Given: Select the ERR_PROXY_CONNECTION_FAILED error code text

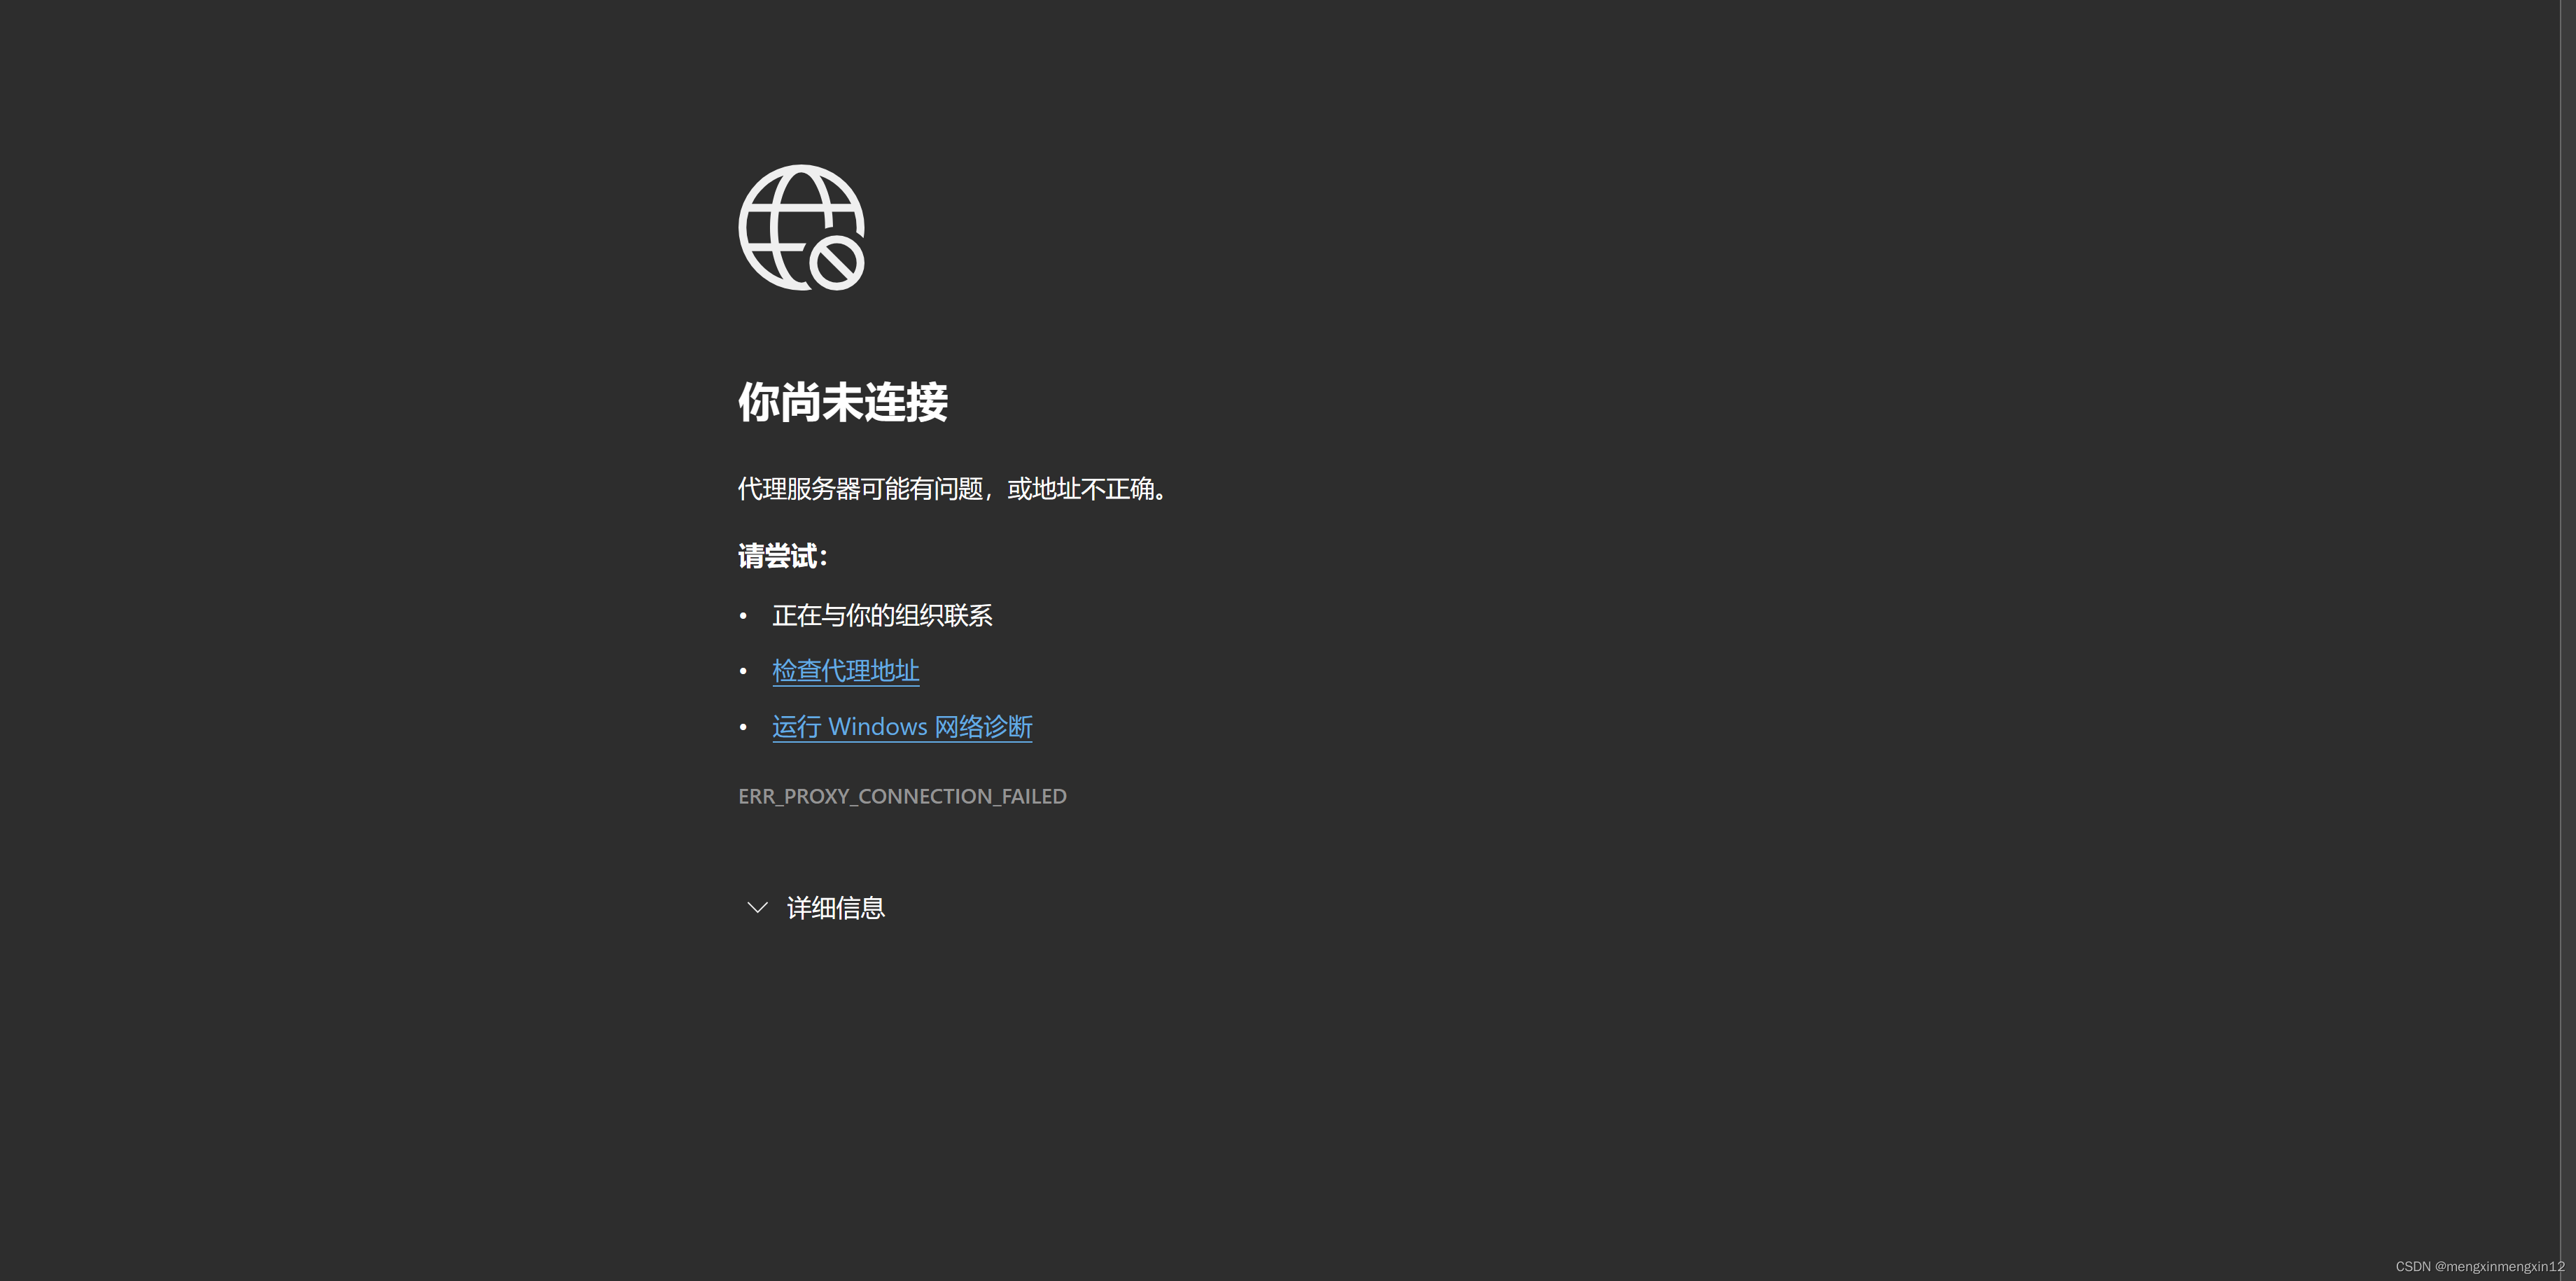Looking at the screenshot, I should [x=902, y=796].
